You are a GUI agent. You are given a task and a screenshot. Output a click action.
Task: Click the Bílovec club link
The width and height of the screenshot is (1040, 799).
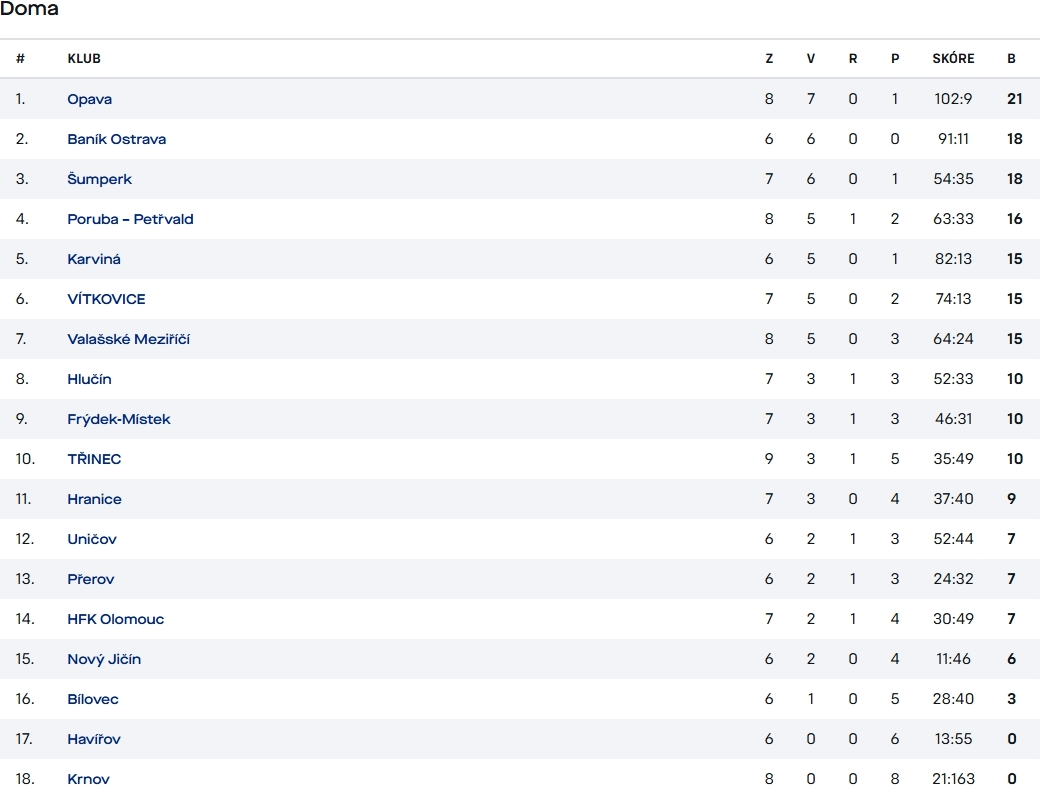(x=93, y=699)
